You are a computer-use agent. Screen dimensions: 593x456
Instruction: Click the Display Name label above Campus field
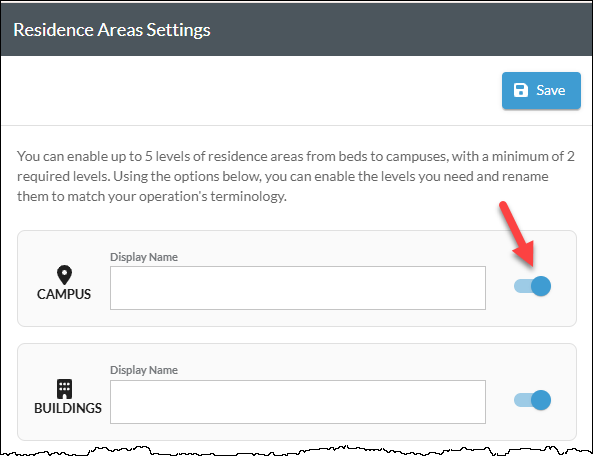[144, 257]
